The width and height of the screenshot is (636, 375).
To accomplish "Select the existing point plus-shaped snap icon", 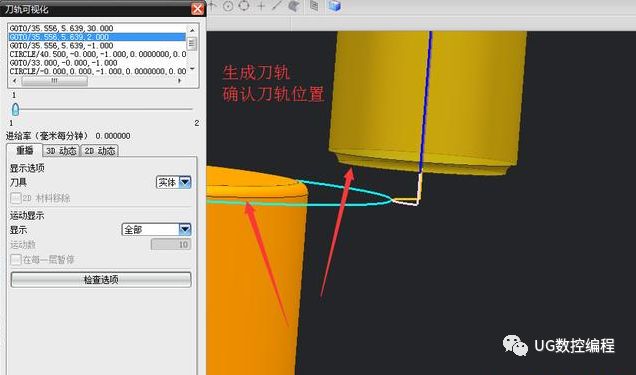I will [261, 6].
